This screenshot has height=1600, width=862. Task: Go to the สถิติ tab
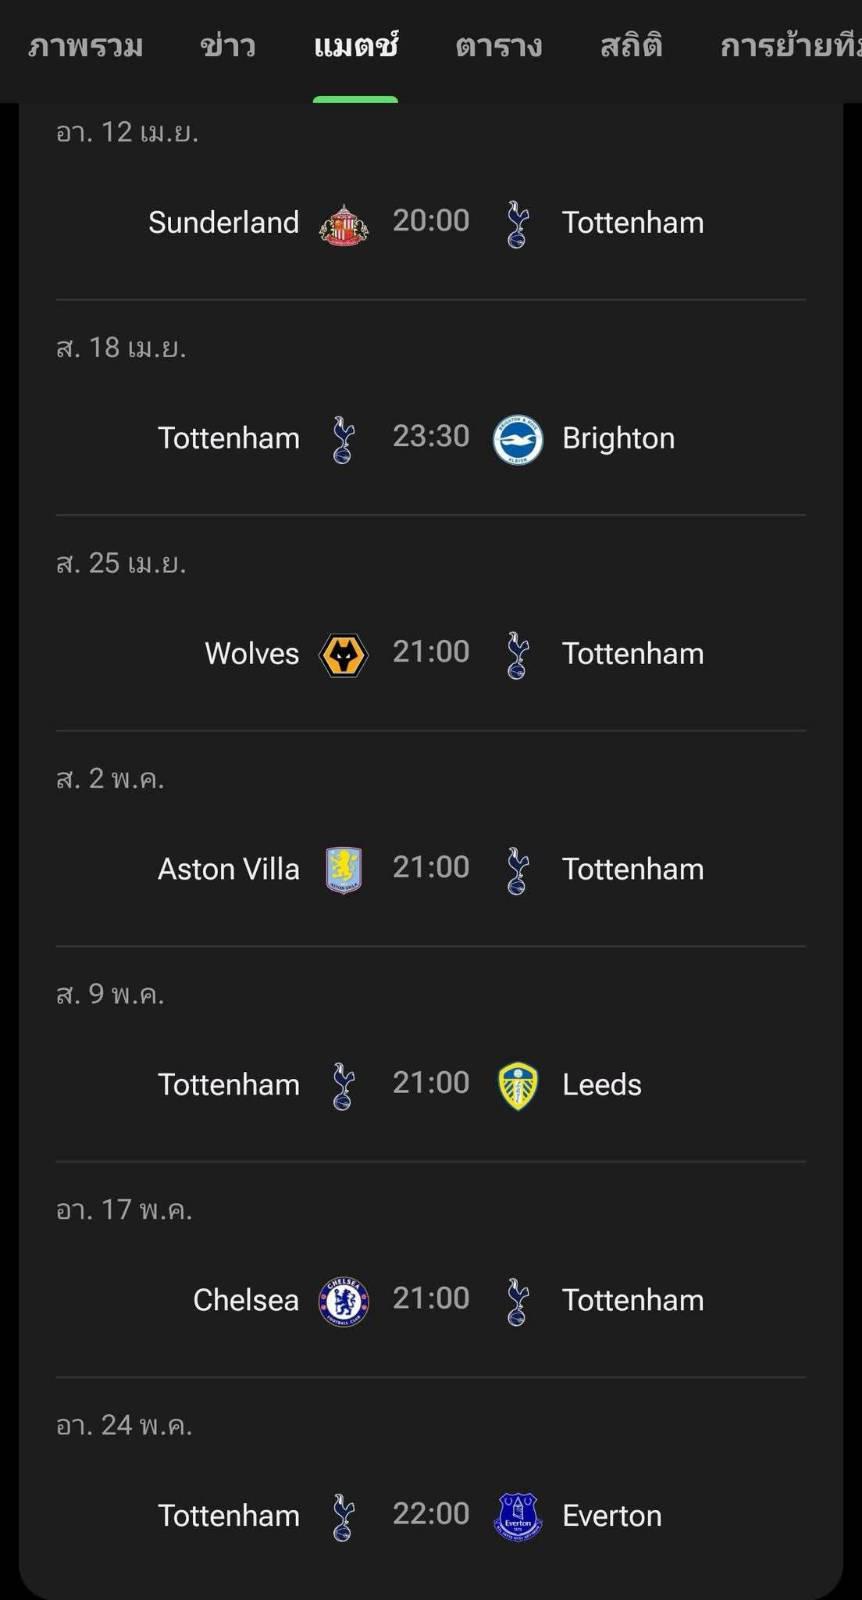(x=631, y=46)
